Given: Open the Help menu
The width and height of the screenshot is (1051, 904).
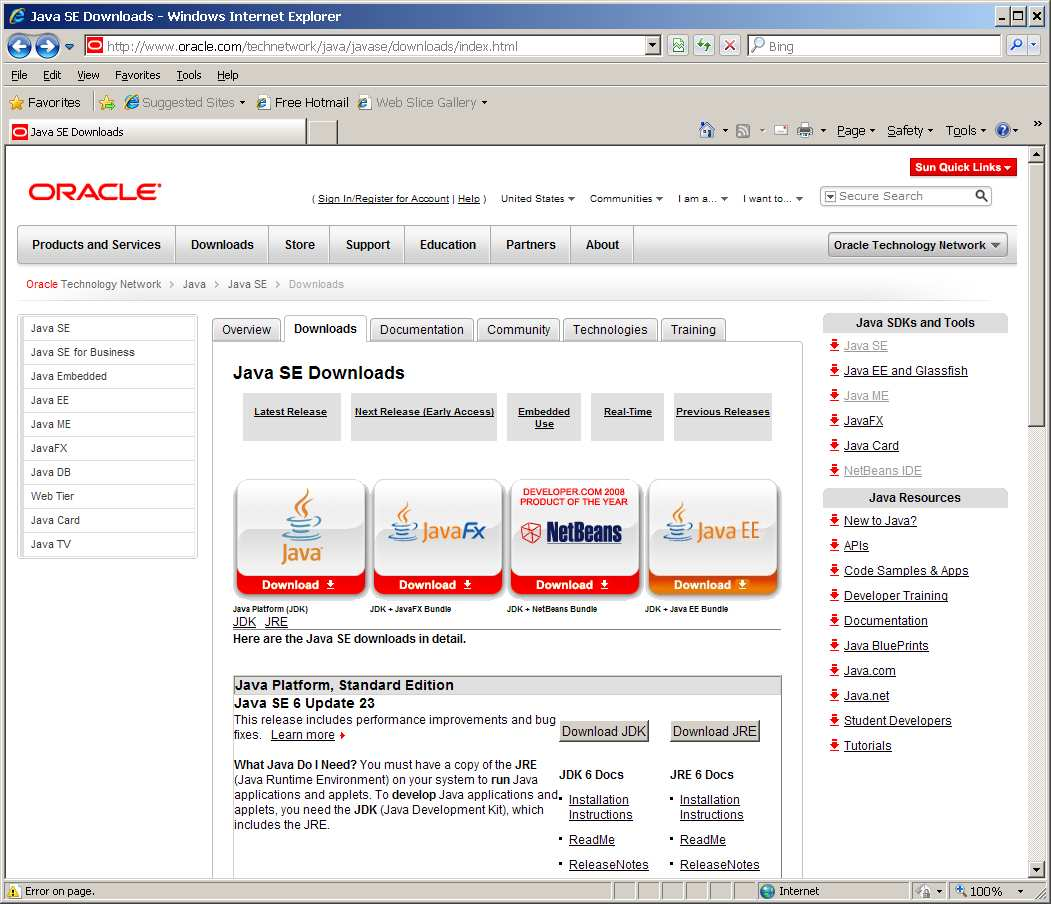Looking at the screenshot, I should 227,75.
